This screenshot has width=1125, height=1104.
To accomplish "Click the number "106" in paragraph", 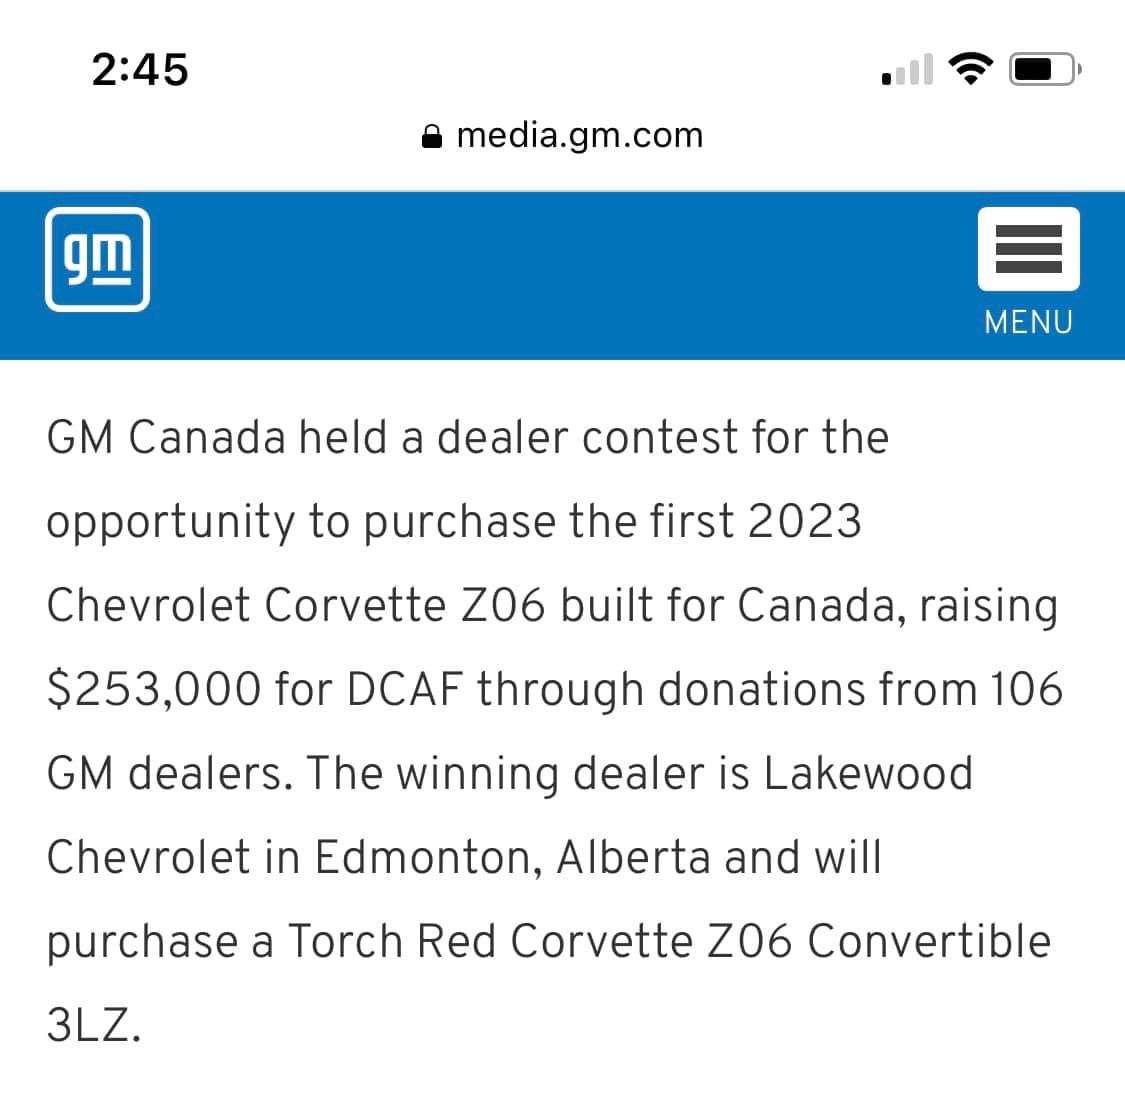I will tap(1026, 689).
